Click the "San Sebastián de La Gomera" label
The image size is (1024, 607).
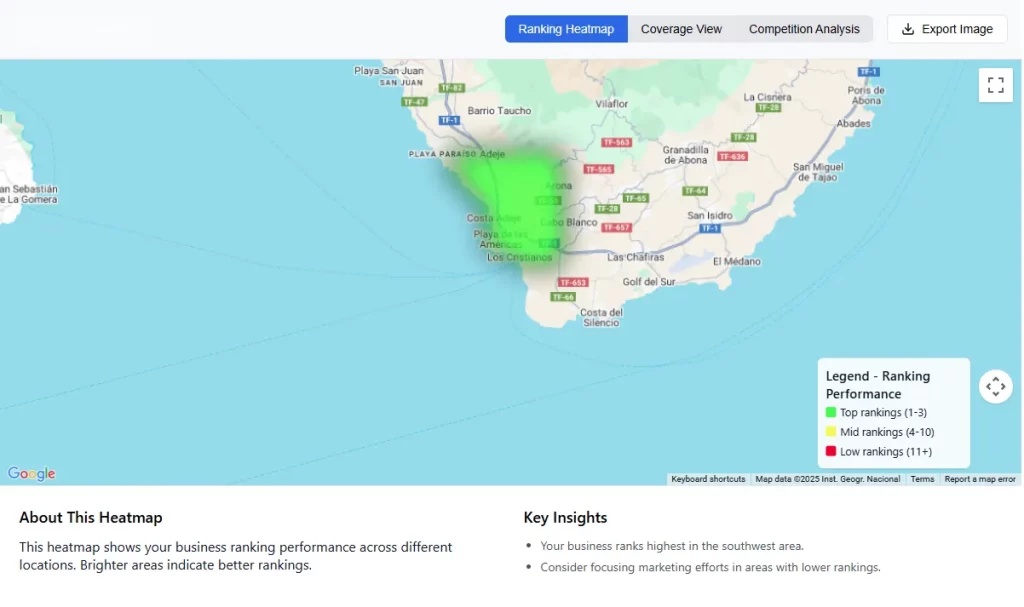click(29, 194)
